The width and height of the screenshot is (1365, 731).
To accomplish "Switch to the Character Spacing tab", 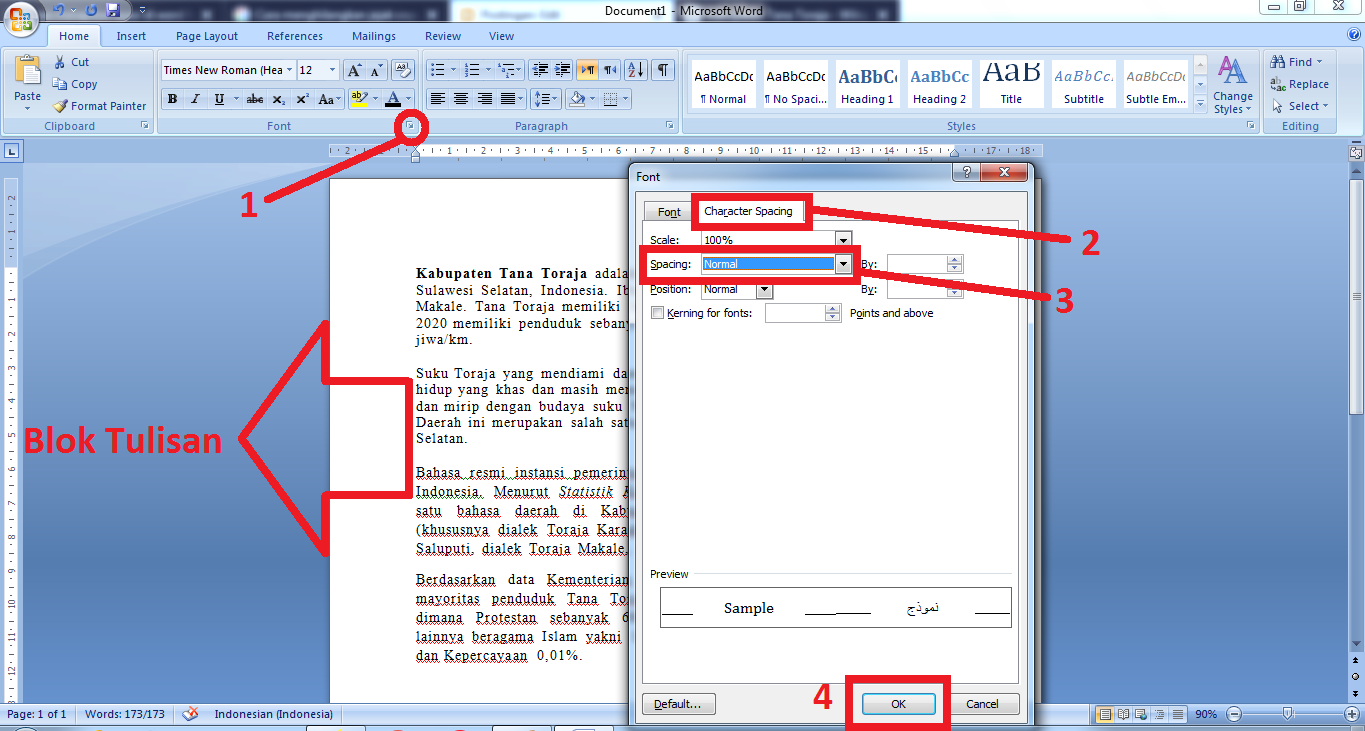I will tap(750, 211).
